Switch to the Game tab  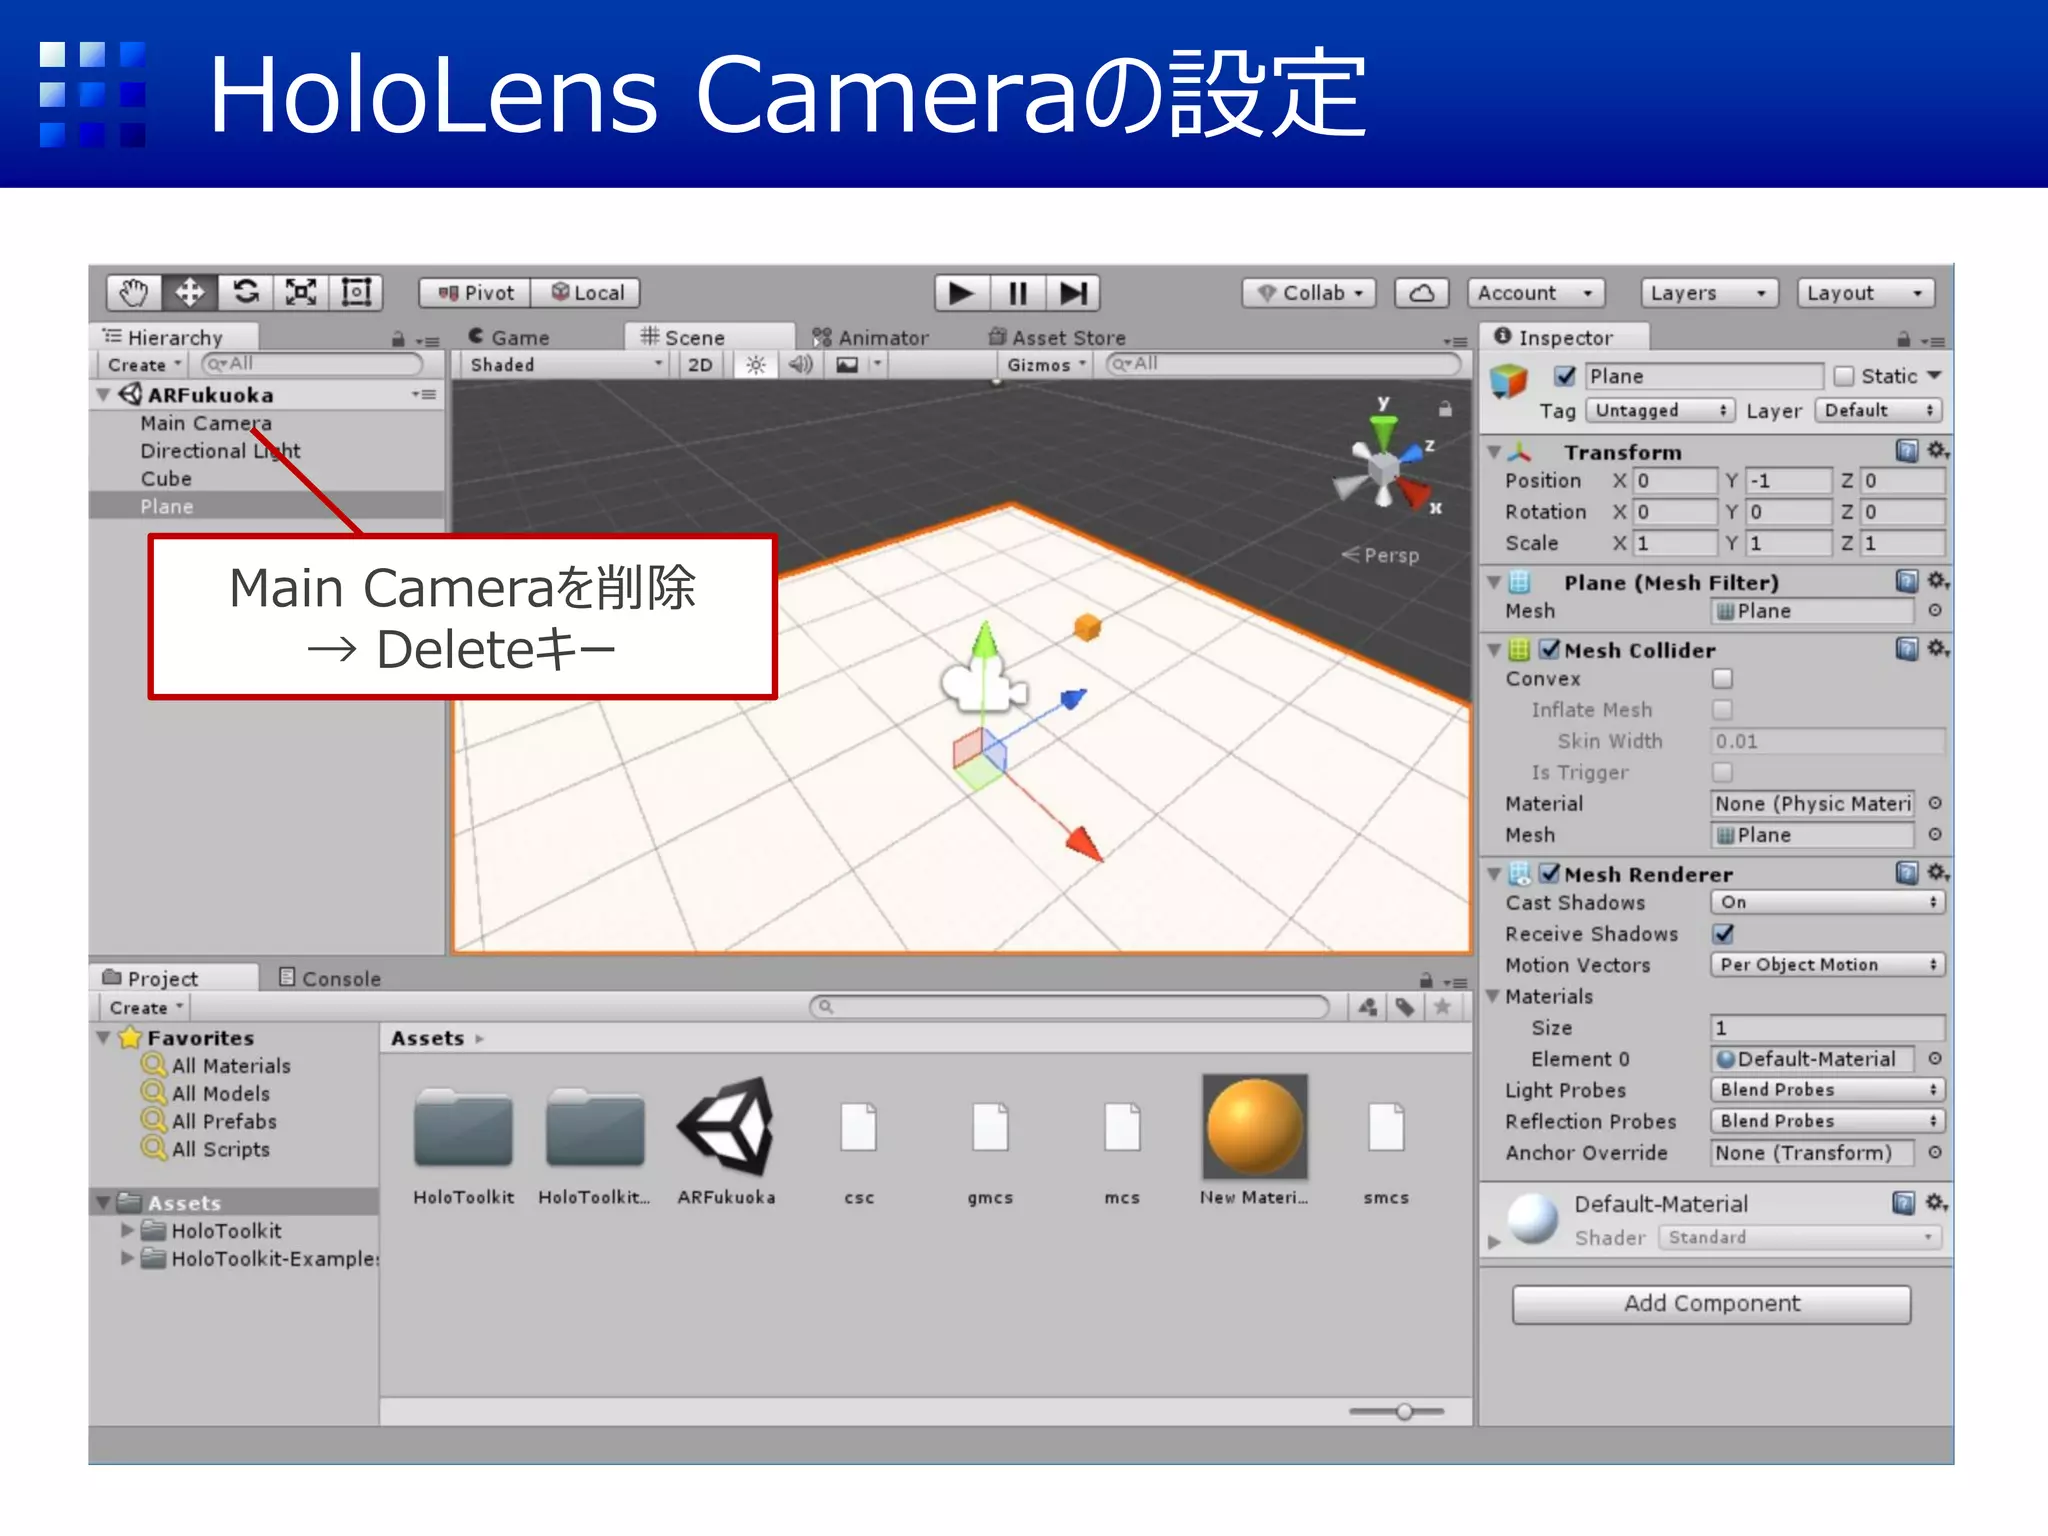click(x=510, y=338)
